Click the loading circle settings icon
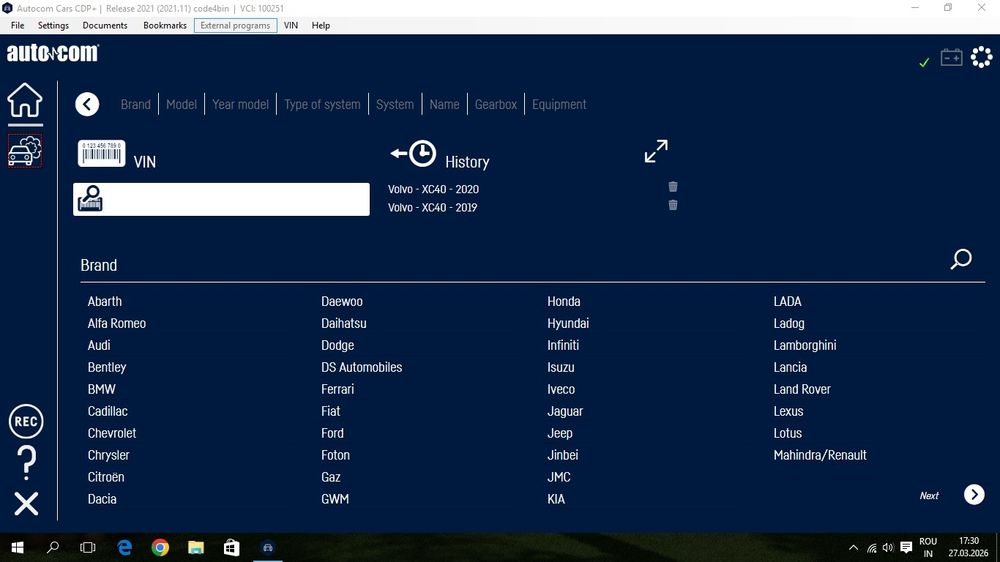The height and width of the screenshot is (562, 1000). (982, 57)
